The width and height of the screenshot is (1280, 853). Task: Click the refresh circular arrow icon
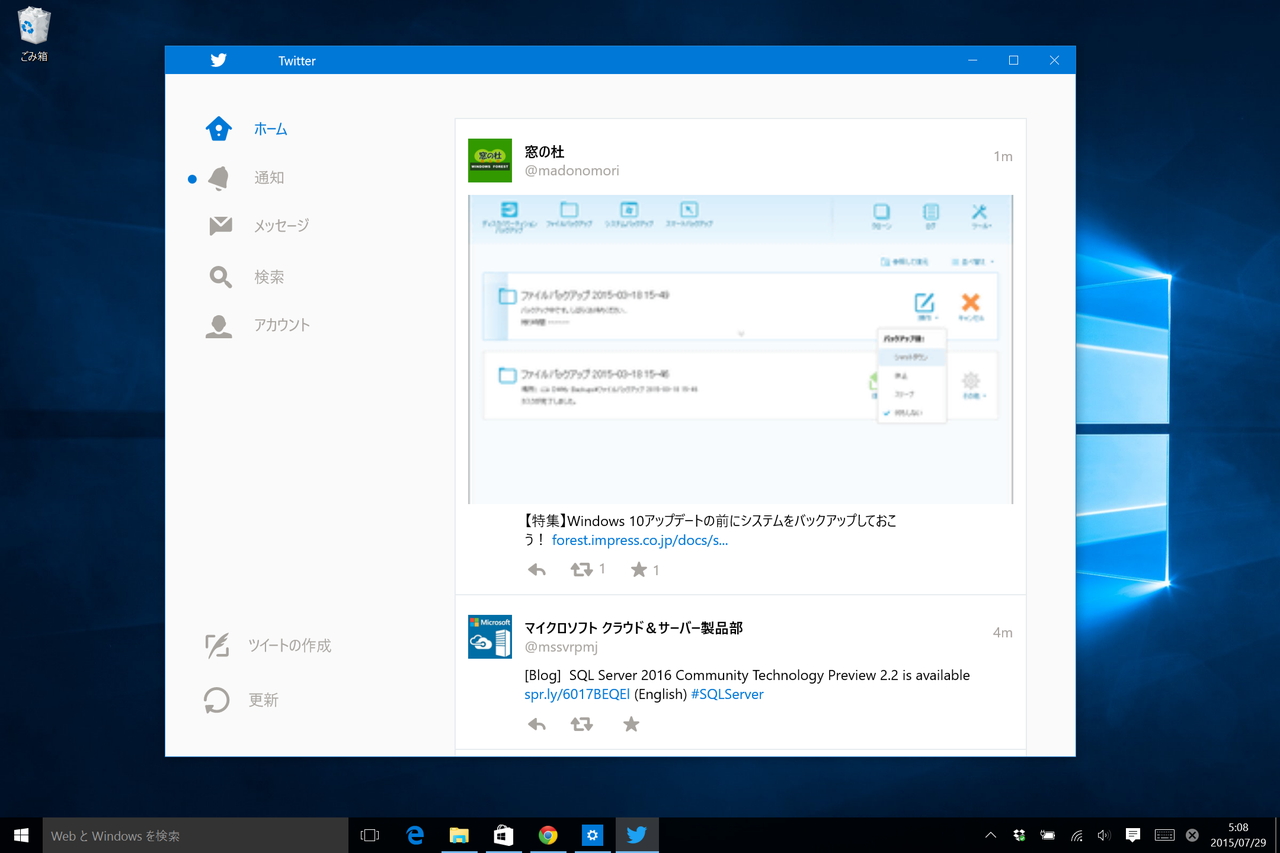217,700
